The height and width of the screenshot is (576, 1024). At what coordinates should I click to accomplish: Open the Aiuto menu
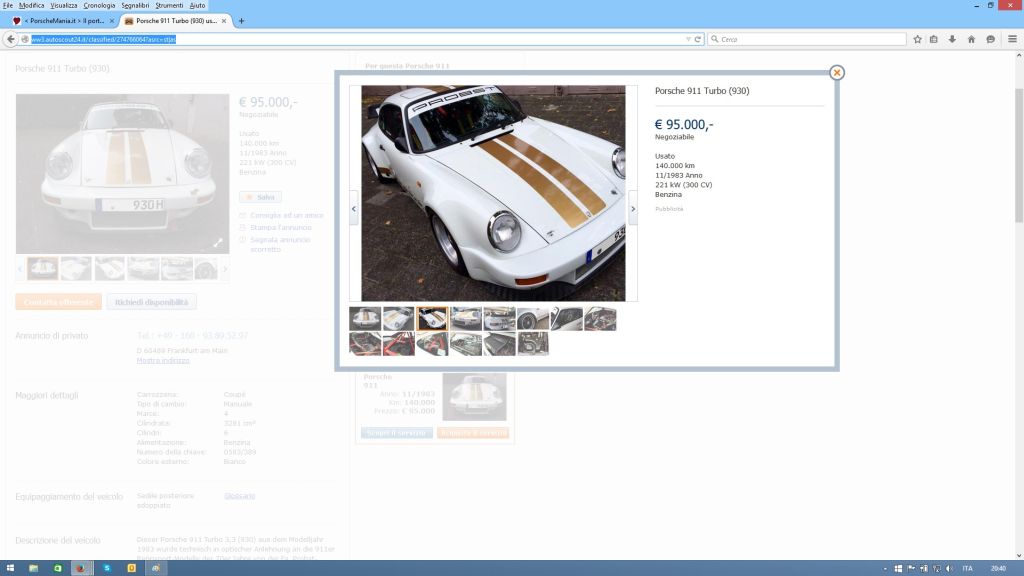[197, 5]
